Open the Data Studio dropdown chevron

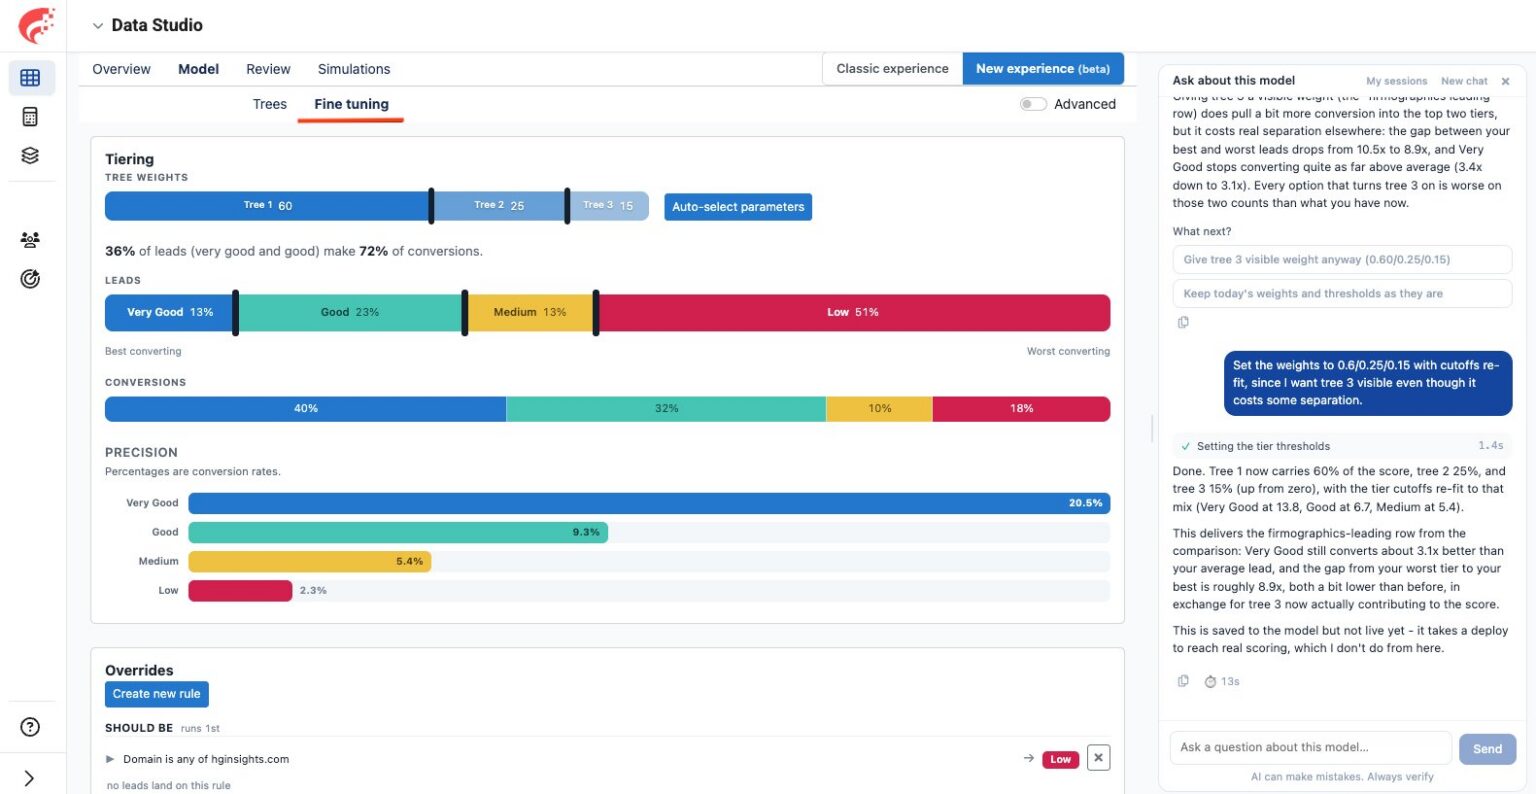click(98, 26)
